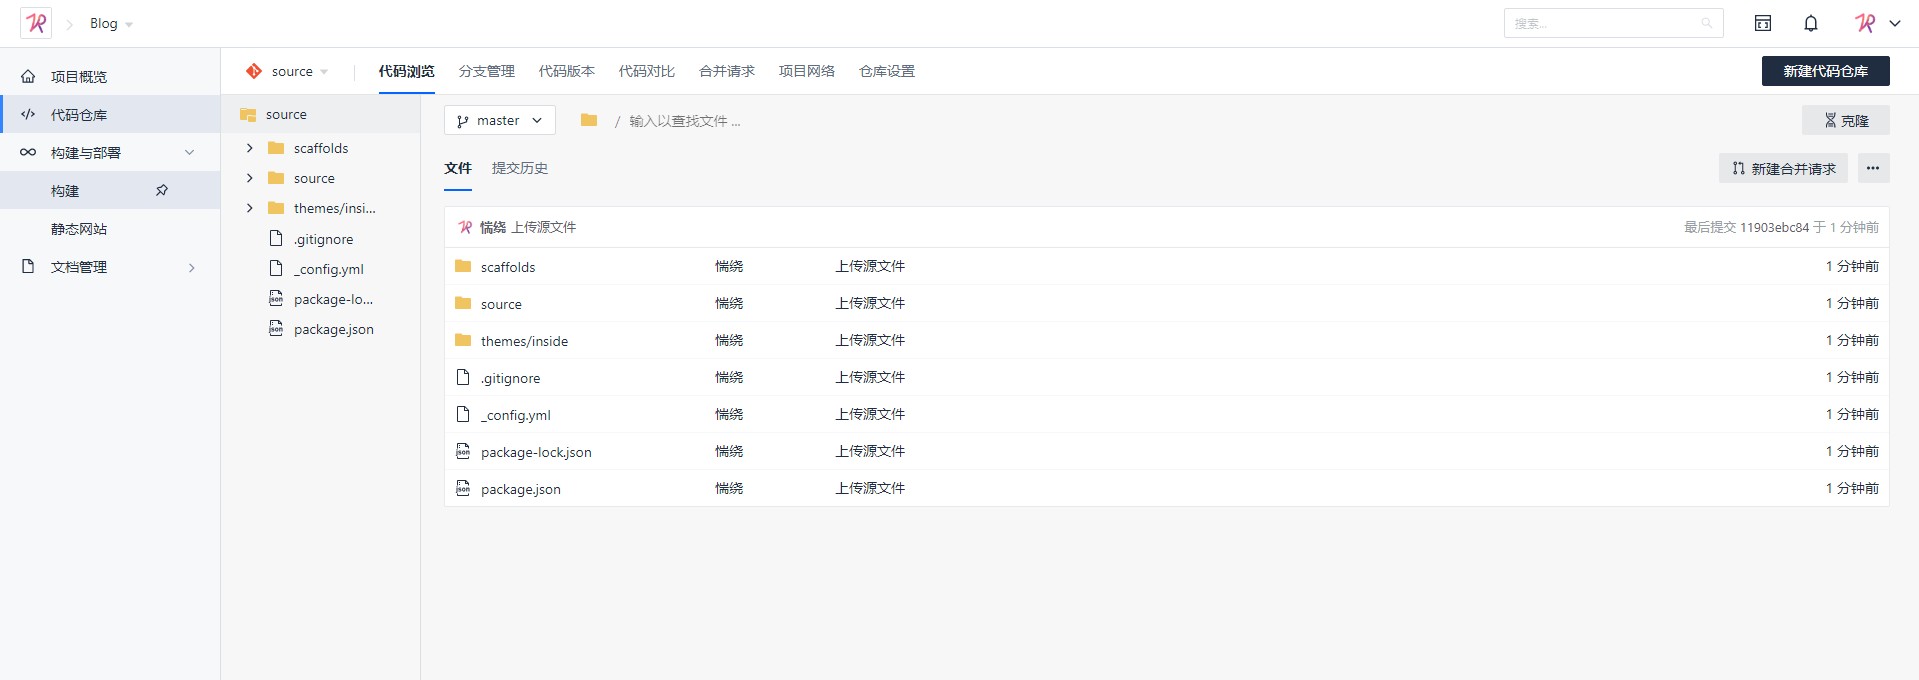Open package.json in file list
The height and width of the screenshot is (680, 1919).
[520, 489]
